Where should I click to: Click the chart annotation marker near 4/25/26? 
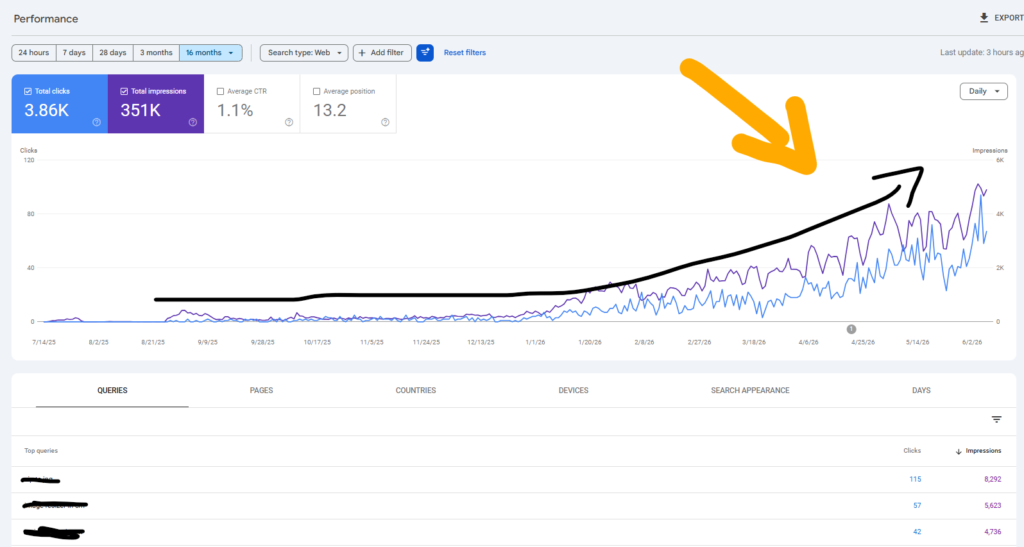click(x=852, y=329)
